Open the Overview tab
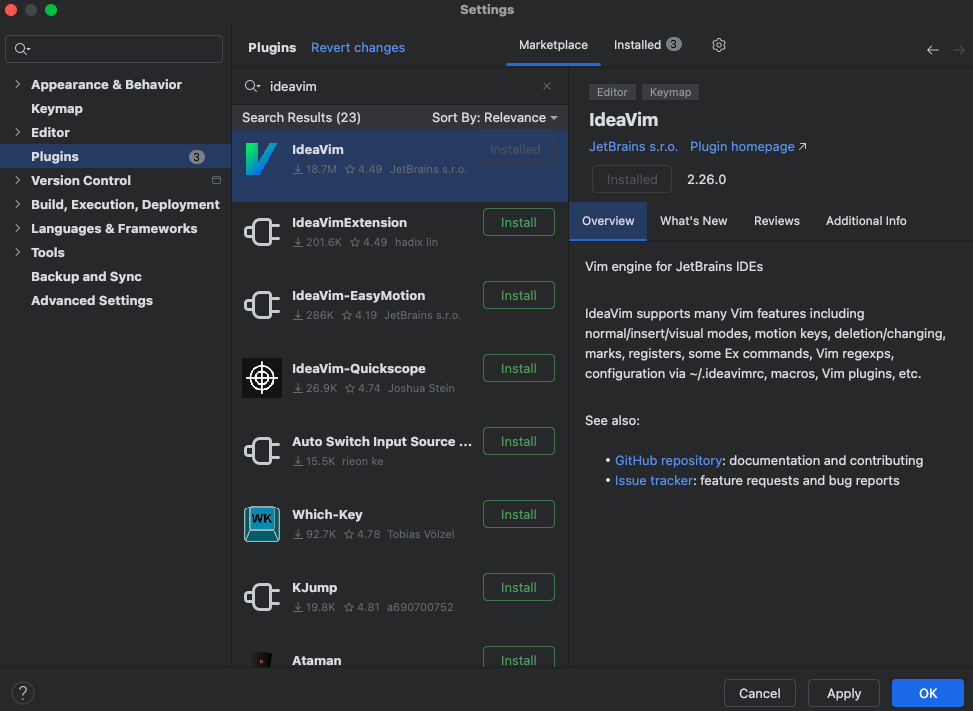 [x=608, y=221]
